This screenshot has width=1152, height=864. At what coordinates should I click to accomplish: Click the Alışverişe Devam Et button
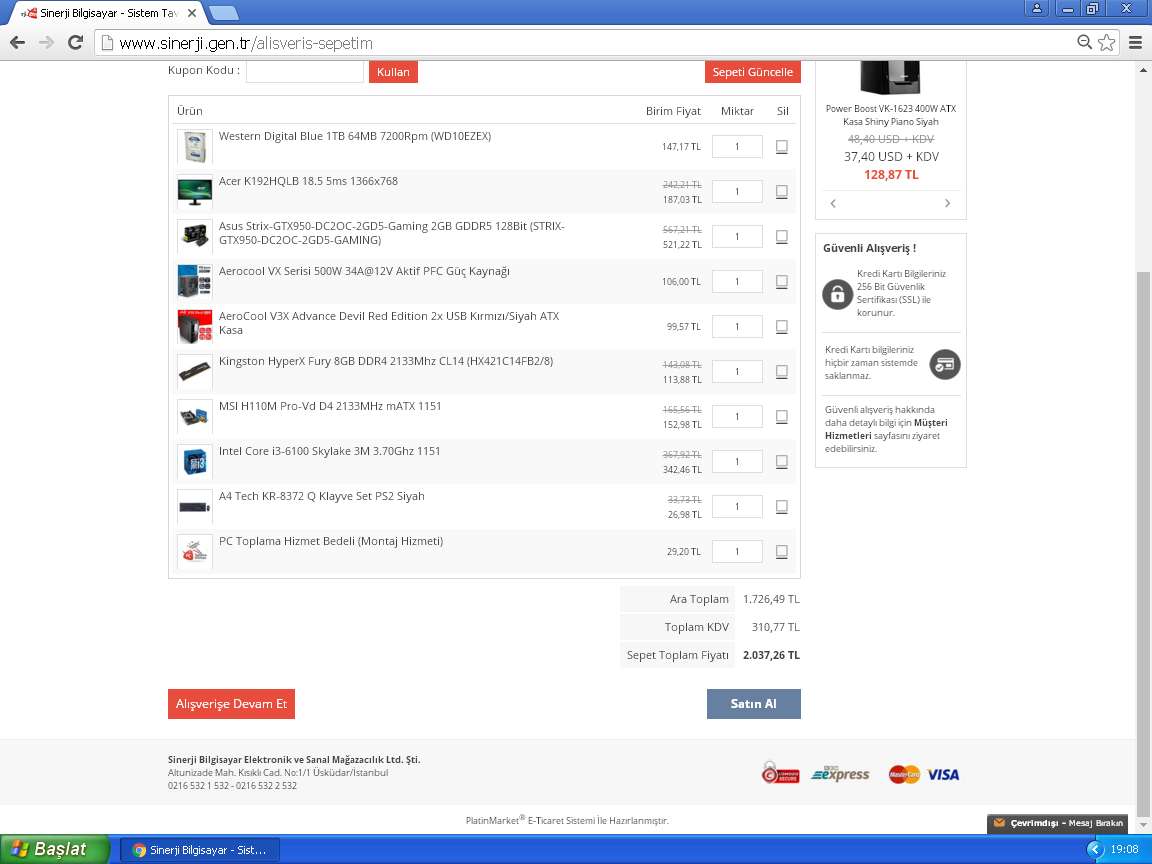(231, 704)
